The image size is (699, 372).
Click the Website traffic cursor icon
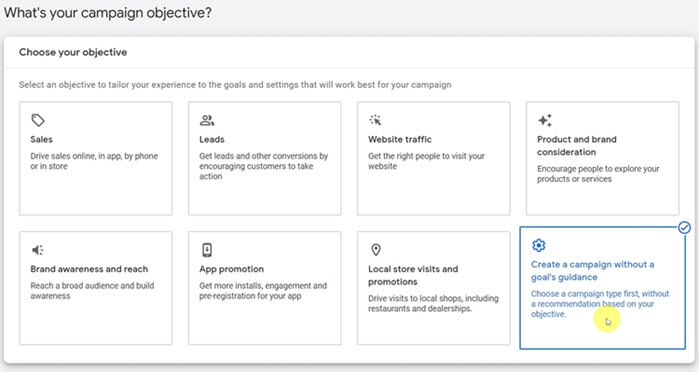point(375,120)
